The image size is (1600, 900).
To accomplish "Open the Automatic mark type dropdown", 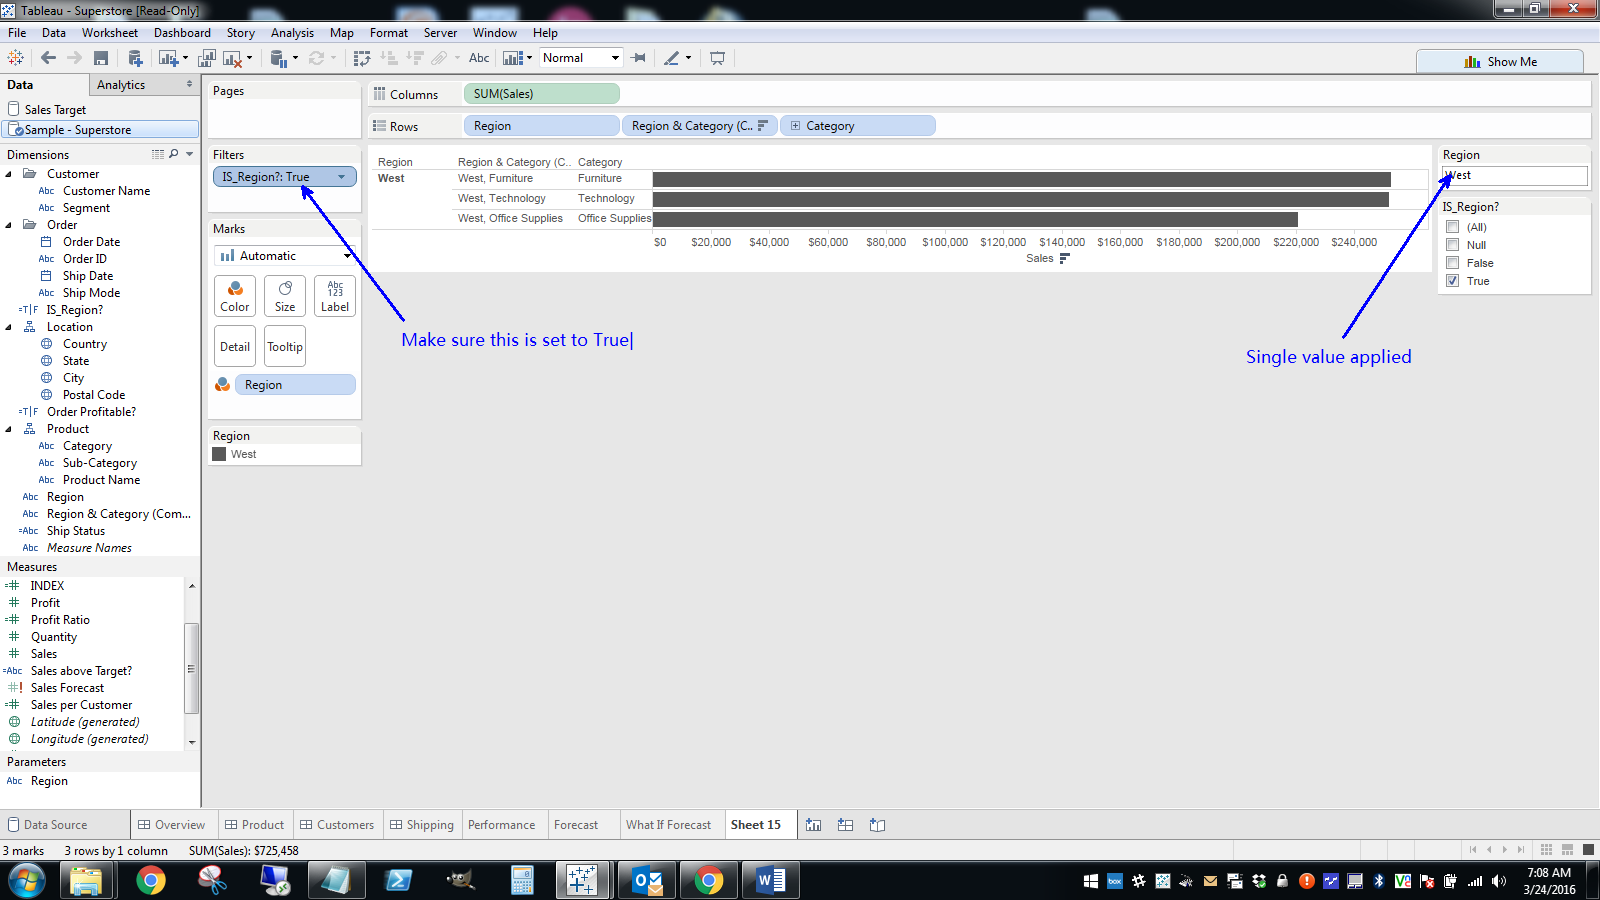I will (346, 255).
